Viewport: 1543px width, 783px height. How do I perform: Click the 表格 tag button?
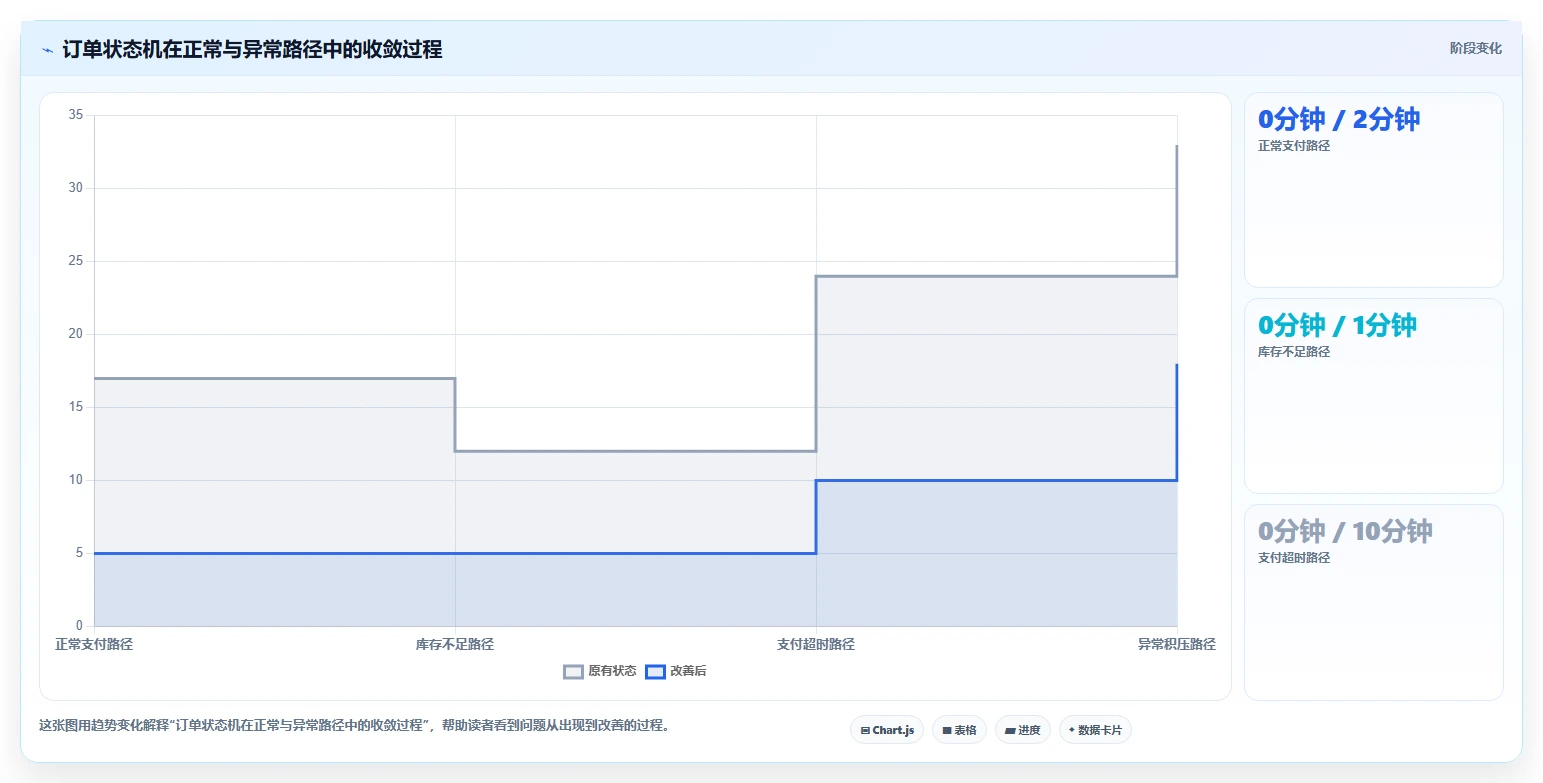(959, 730)
